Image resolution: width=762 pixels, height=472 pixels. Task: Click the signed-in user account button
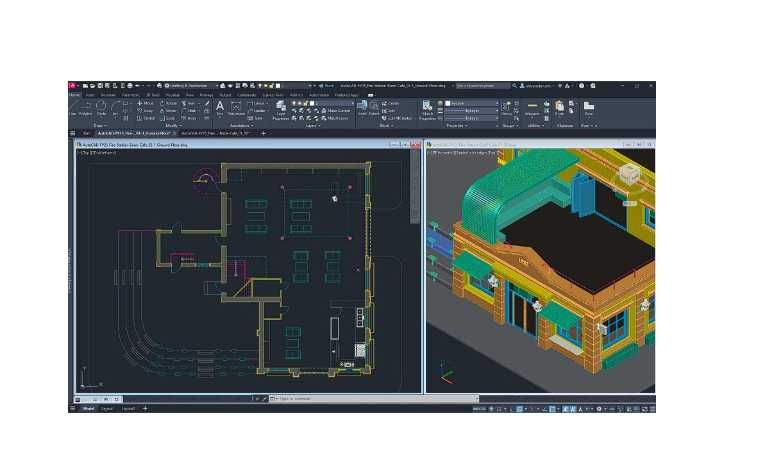(x=536, y=86)
